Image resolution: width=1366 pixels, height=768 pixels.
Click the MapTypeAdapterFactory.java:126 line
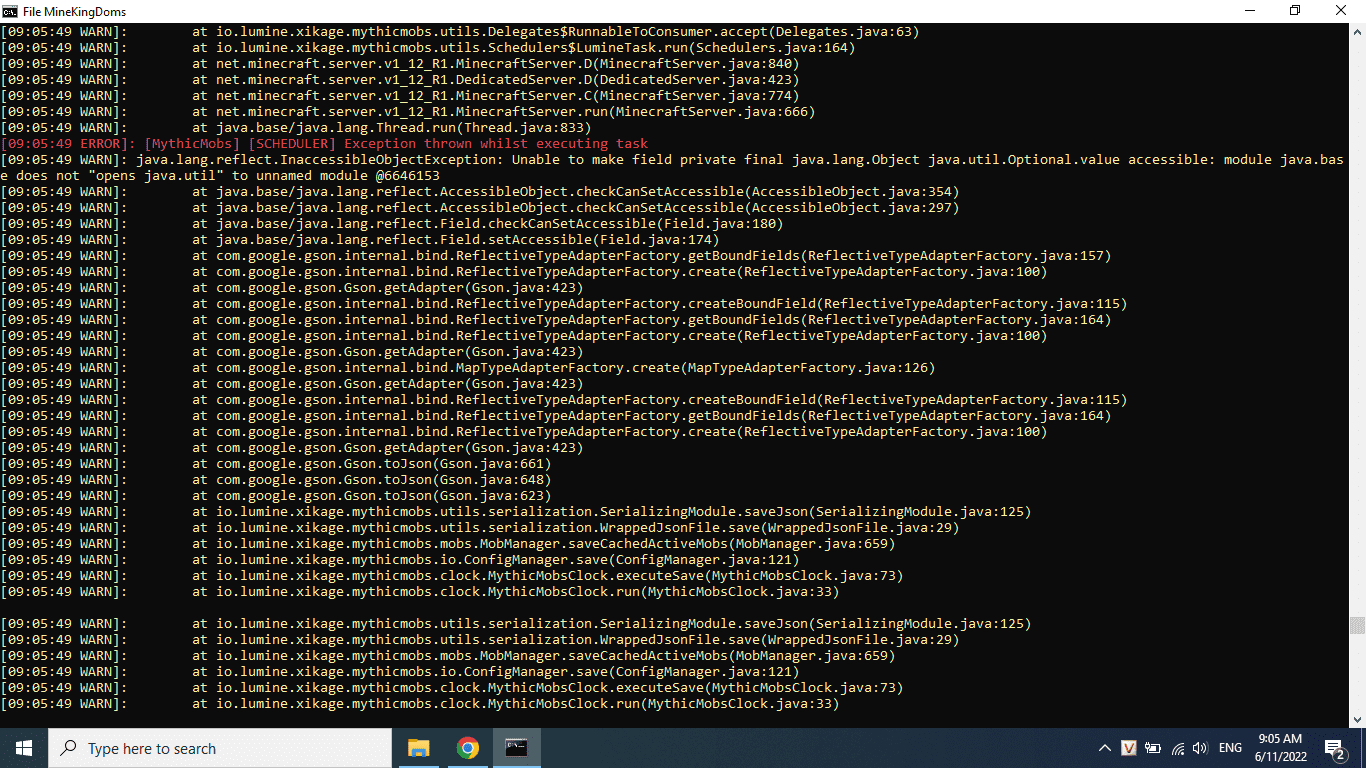click(x=467, y=368)
